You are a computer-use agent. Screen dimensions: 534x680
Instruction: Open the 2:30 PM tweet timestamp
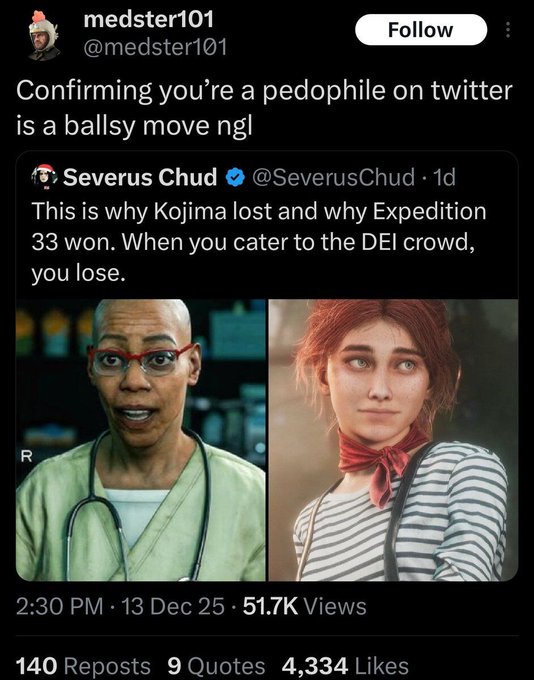[59, 606]
